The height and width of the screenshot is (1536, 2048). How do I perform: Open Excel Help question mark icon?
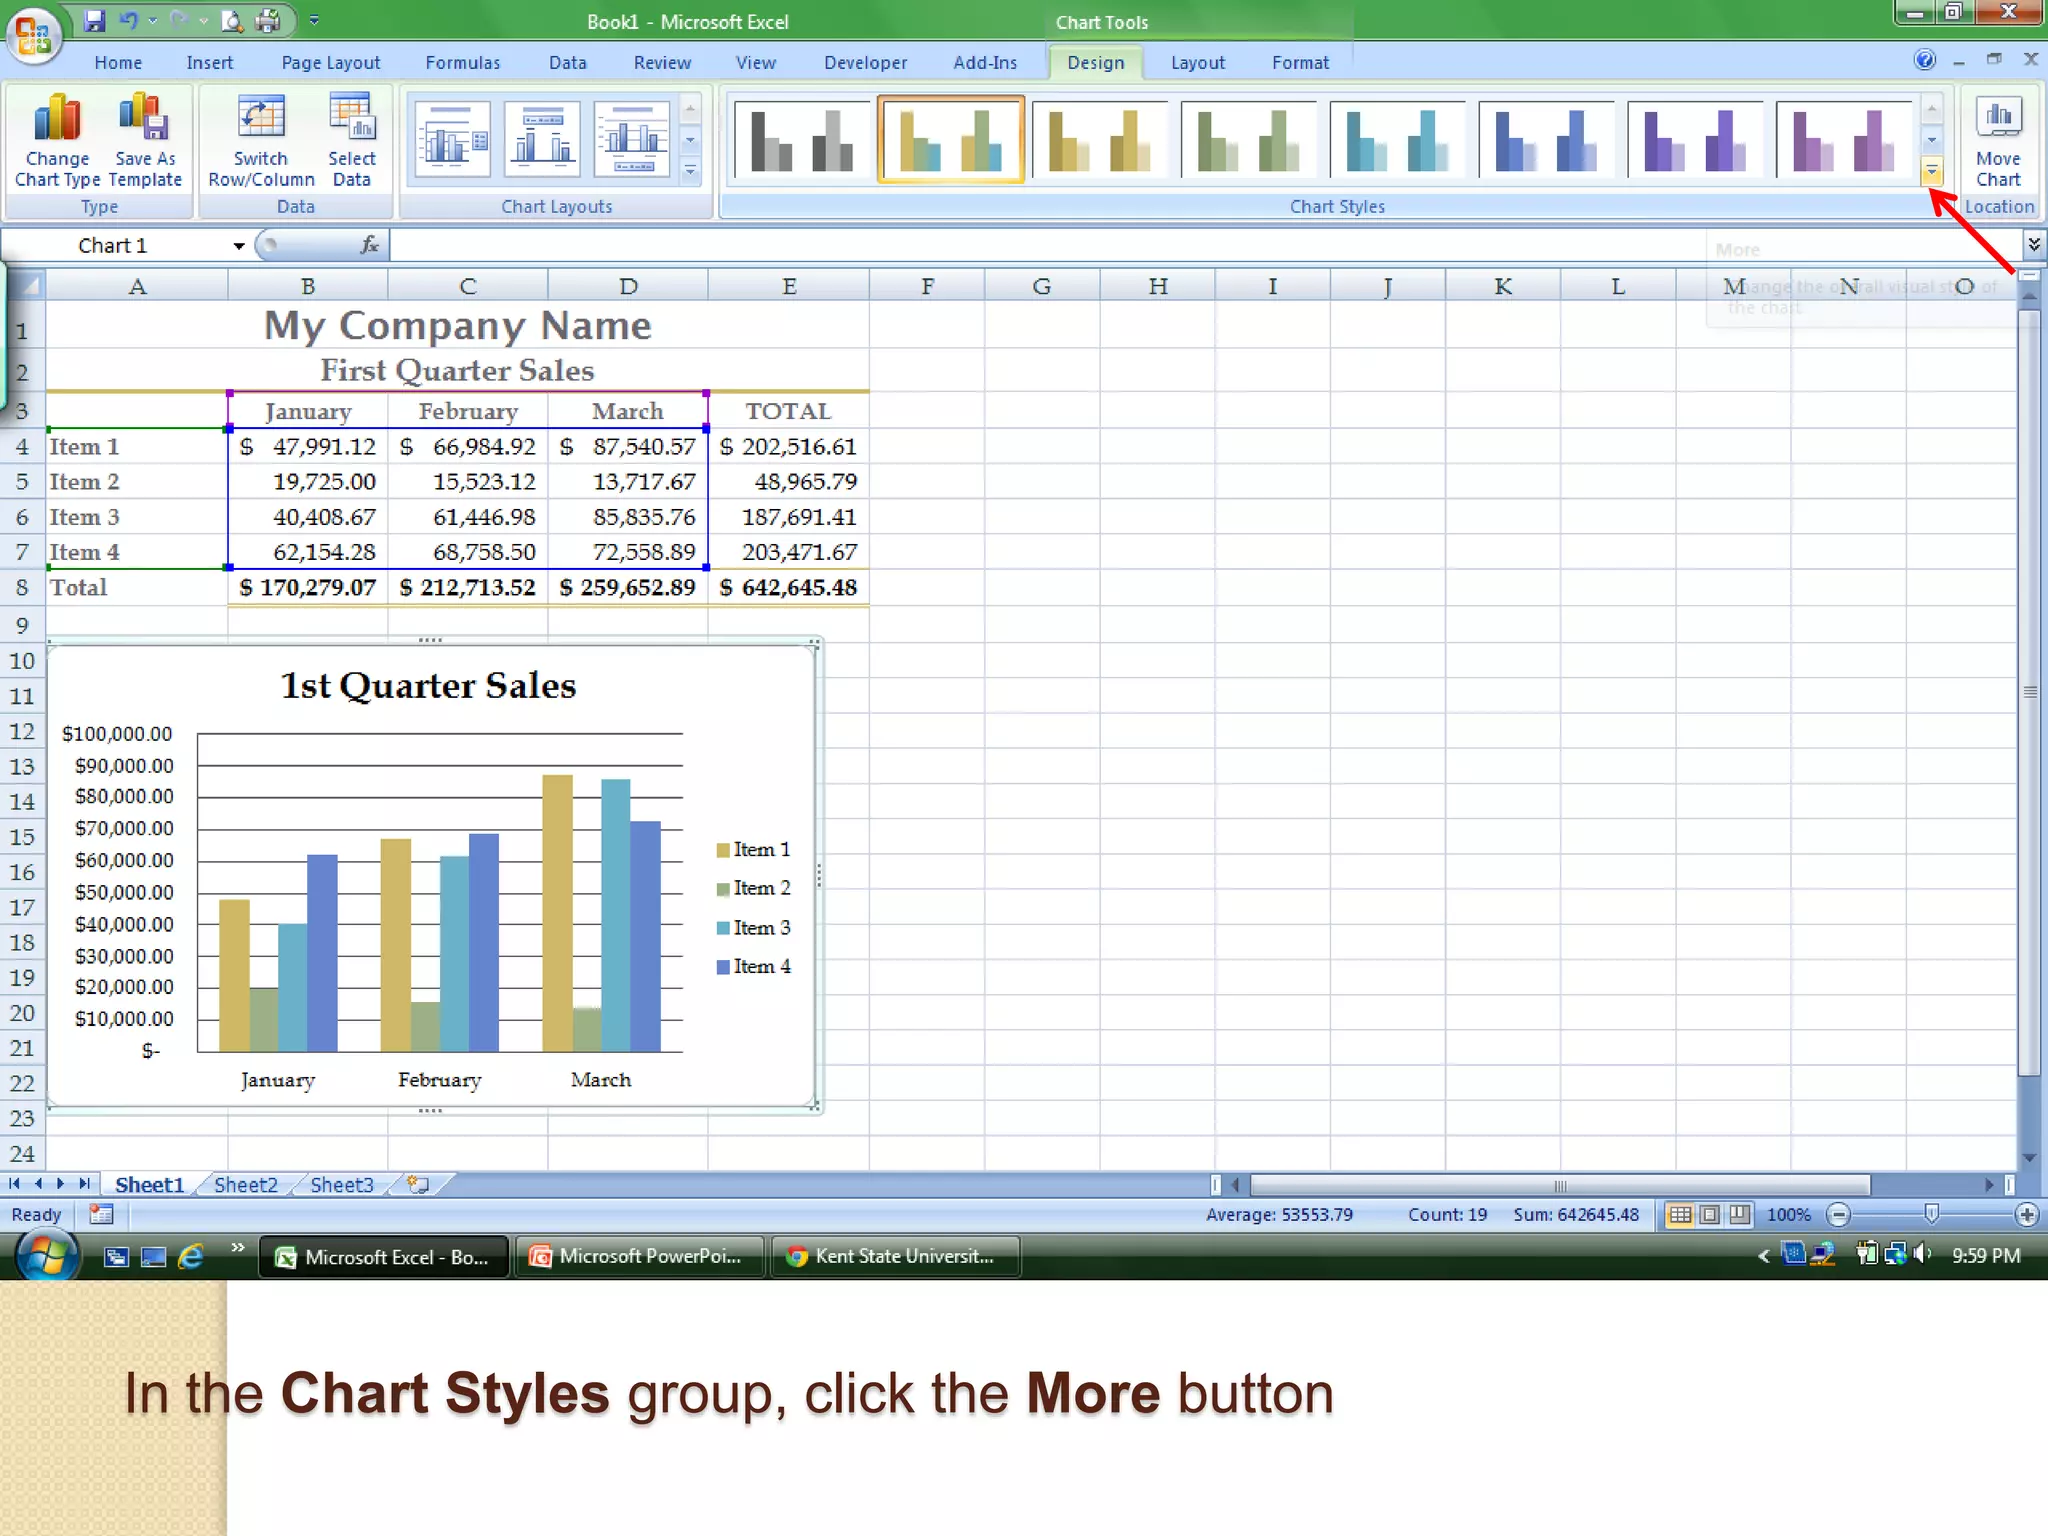tap(1925, 60)
